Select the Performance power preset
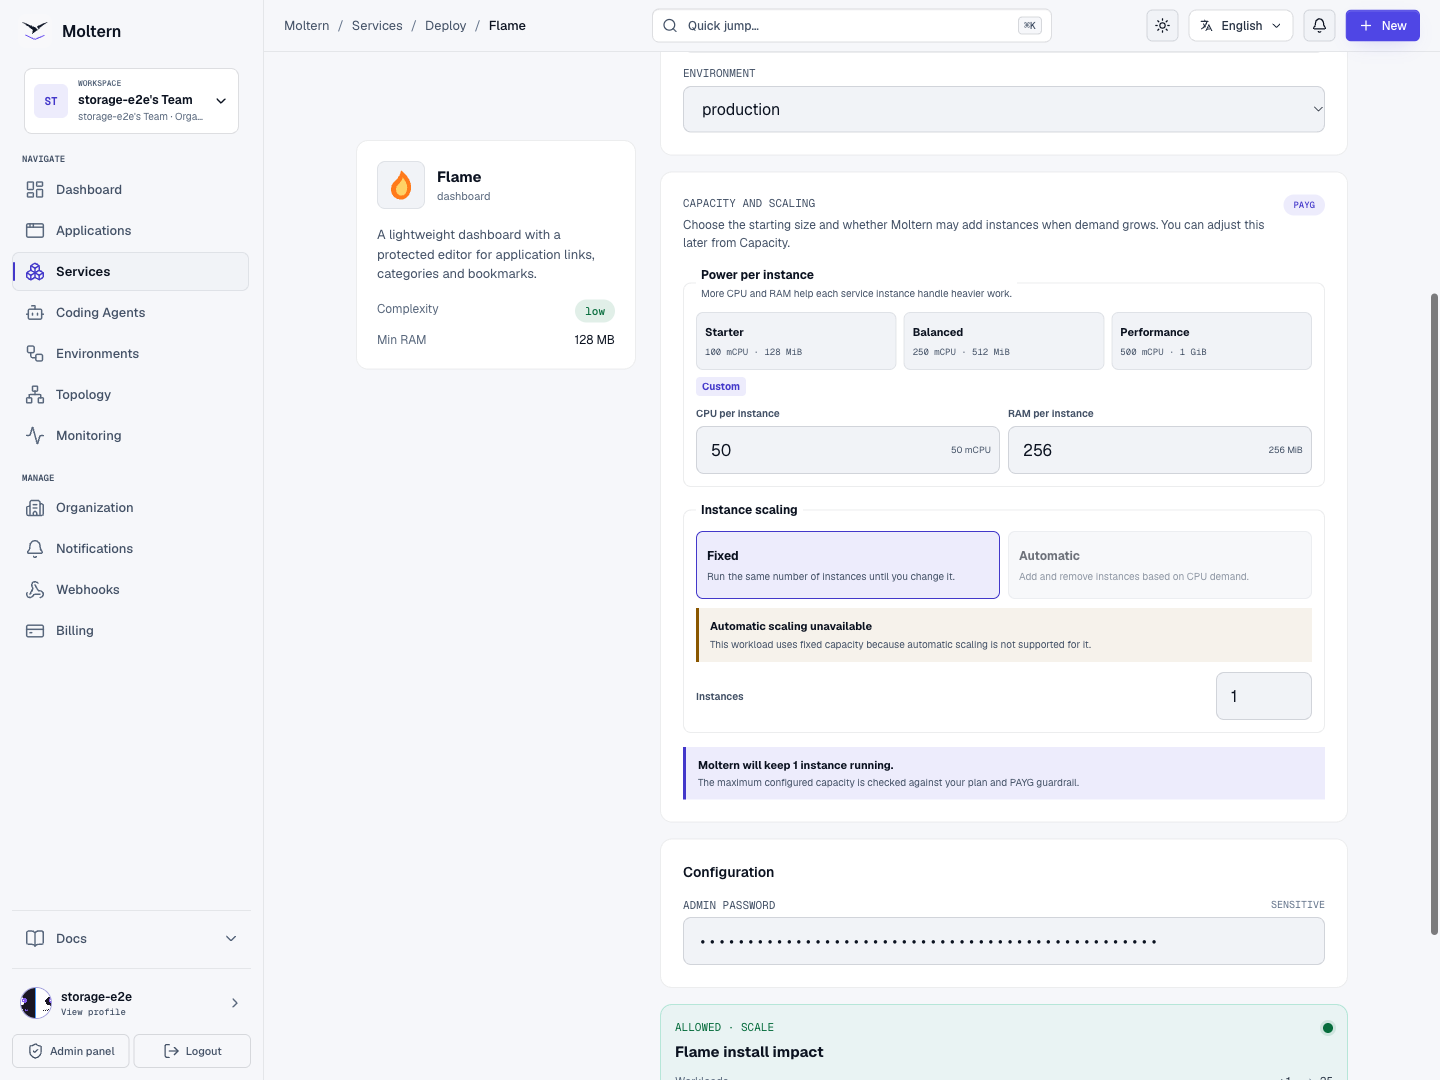 (1212, 341)
